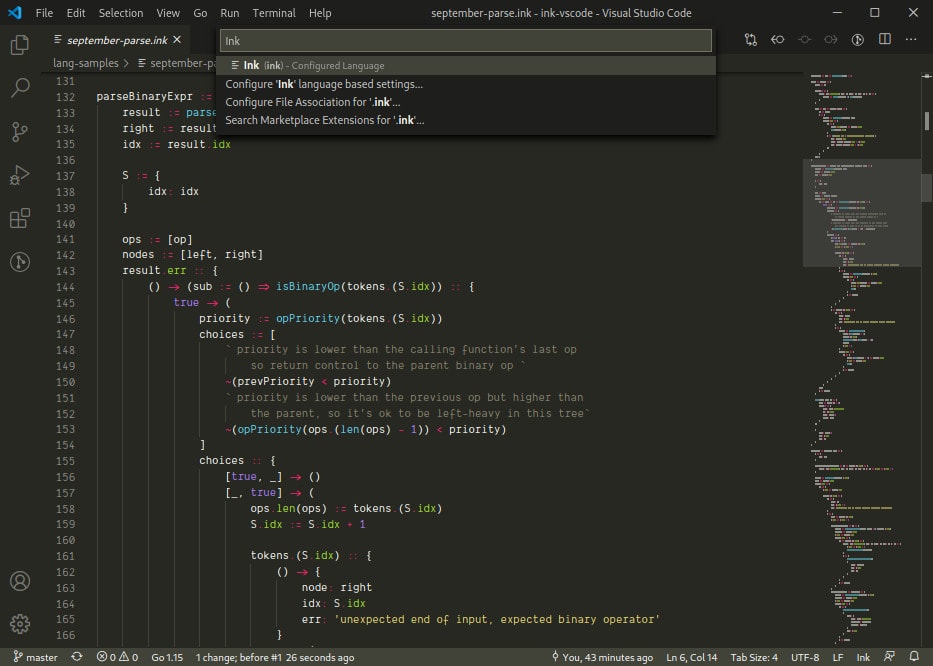
Task: Click the 'You, 43 minutes ago' blame status
Action: (602, 657)
